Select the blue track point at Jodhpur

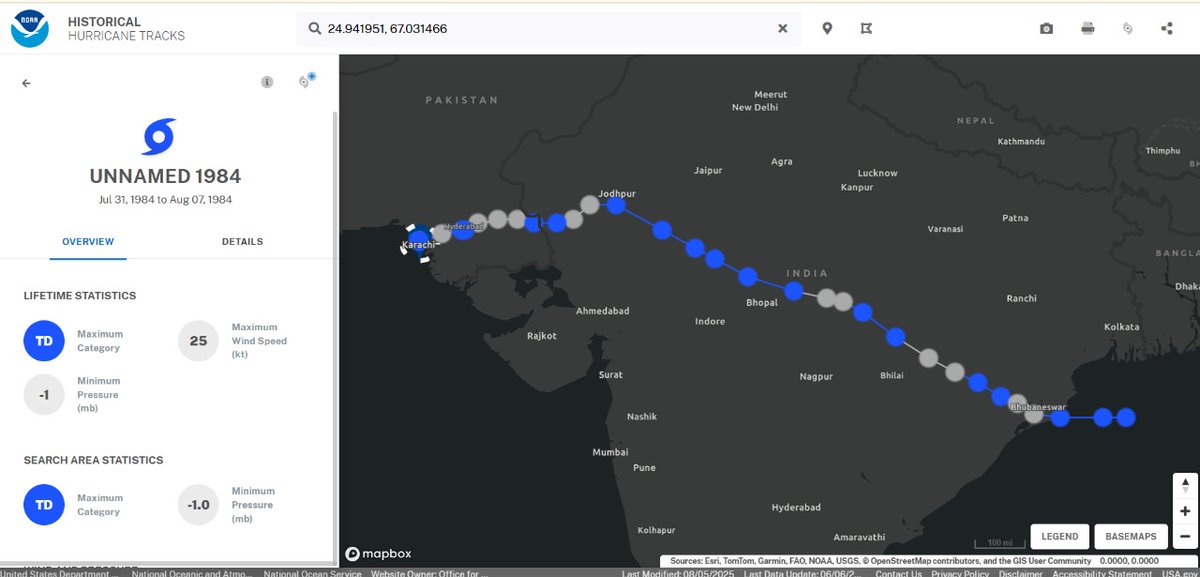tap(616, 206)
